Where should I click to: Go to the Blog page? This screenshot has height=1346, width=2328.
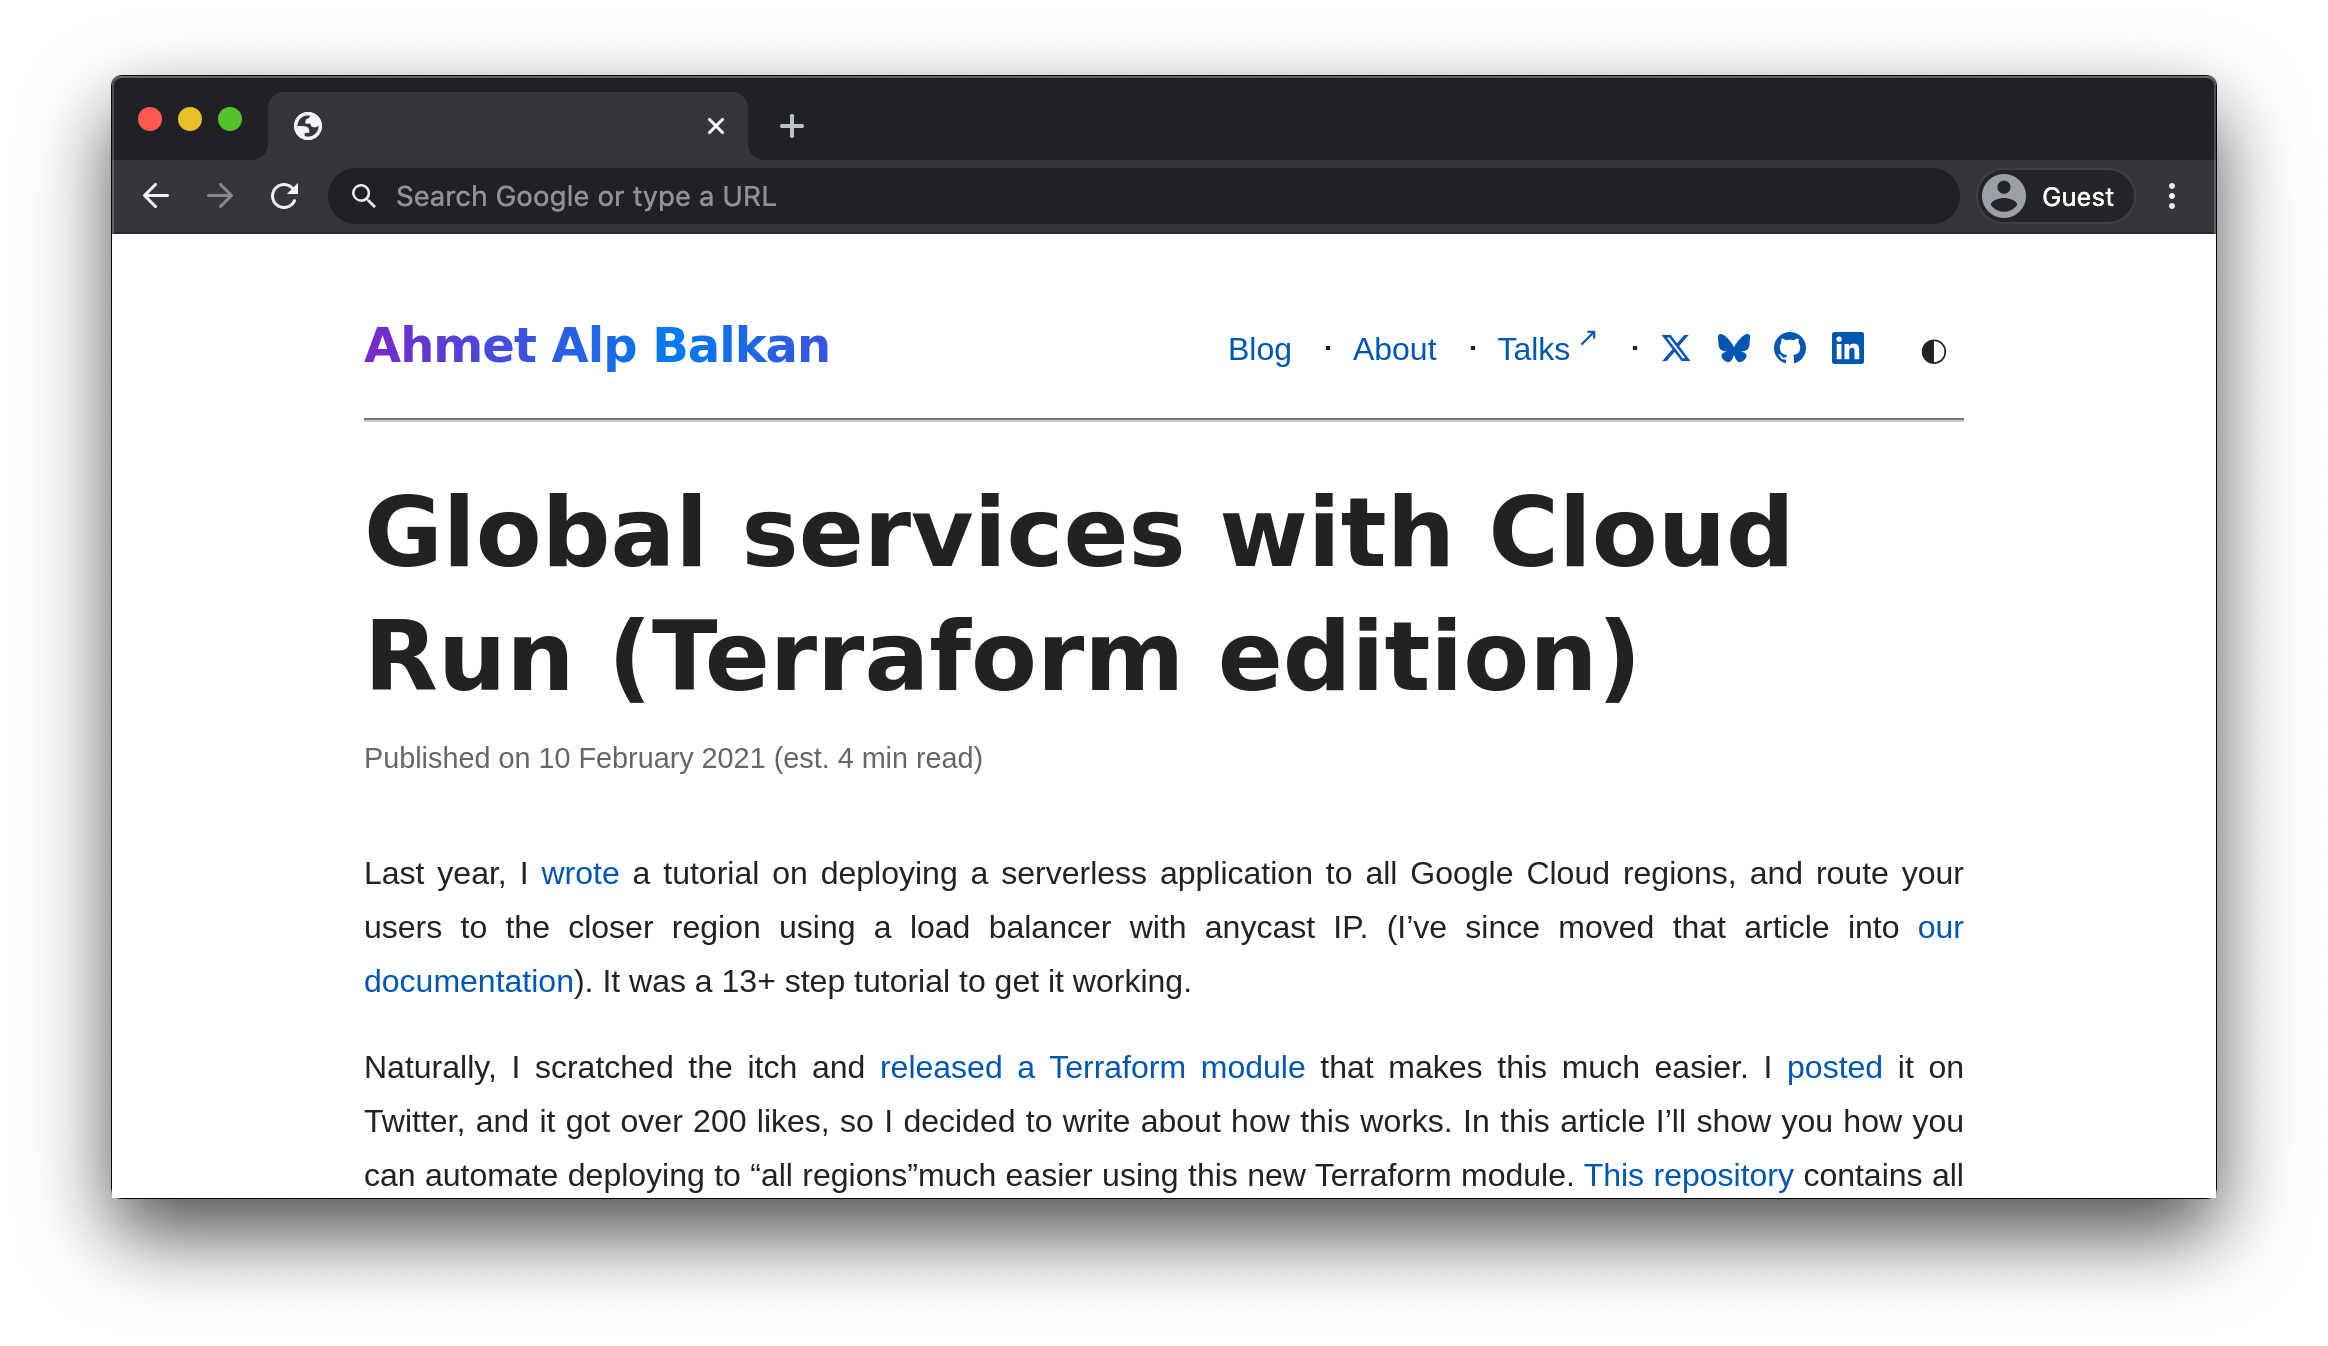click(1259, 349)
